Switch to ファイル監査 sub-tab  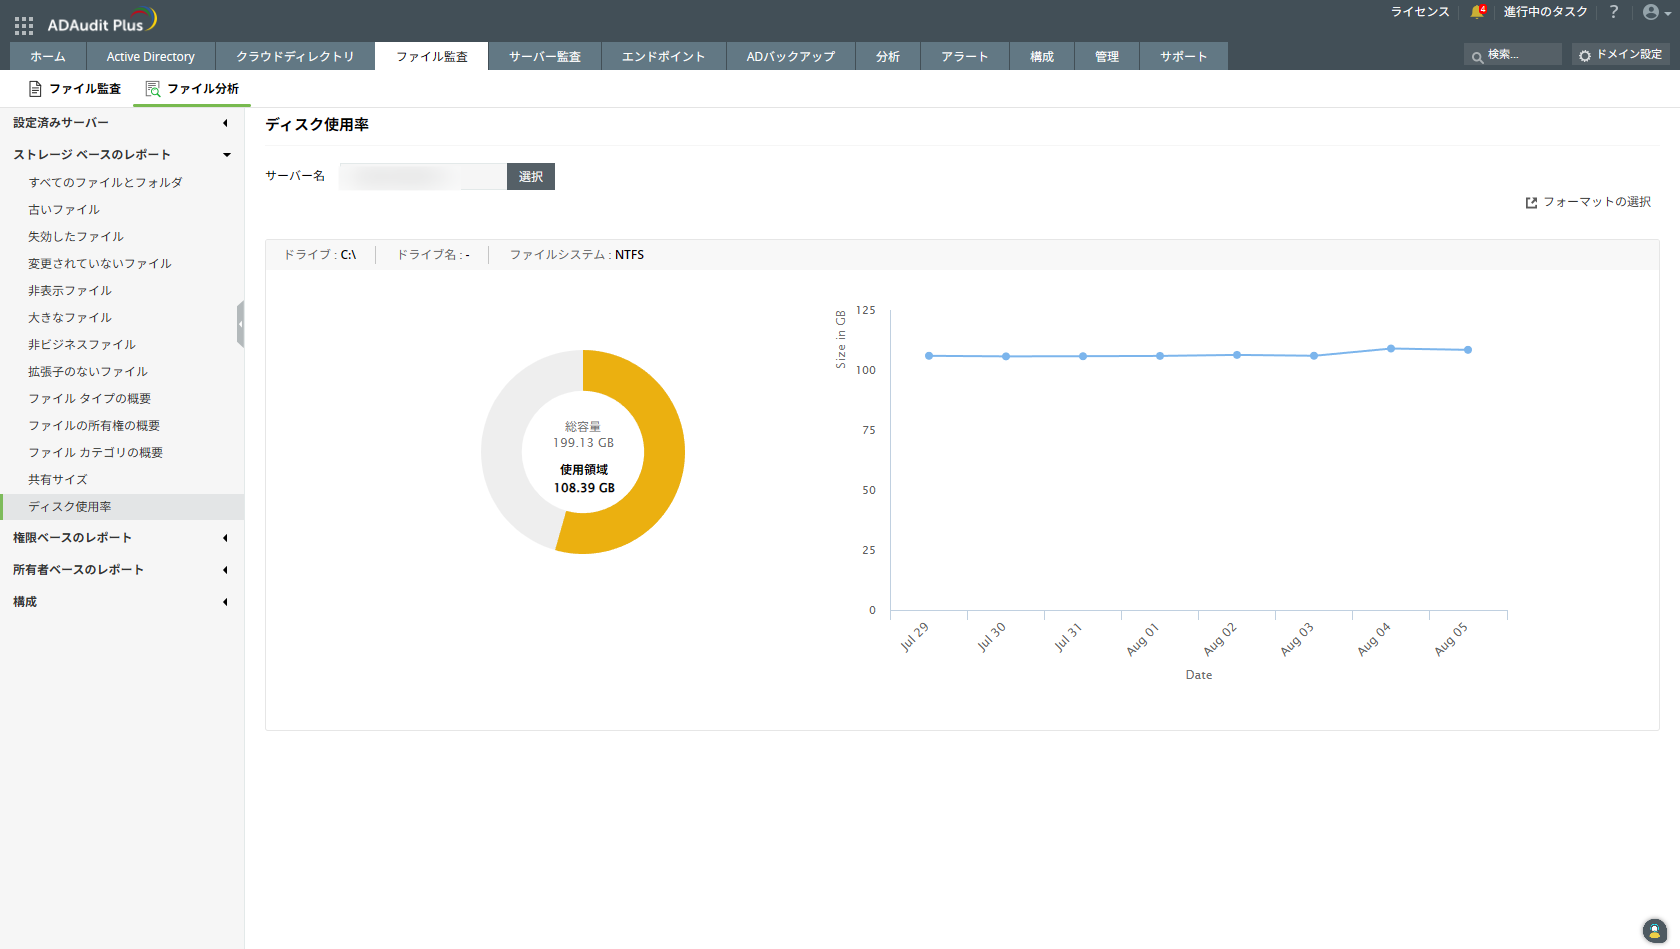75,89
